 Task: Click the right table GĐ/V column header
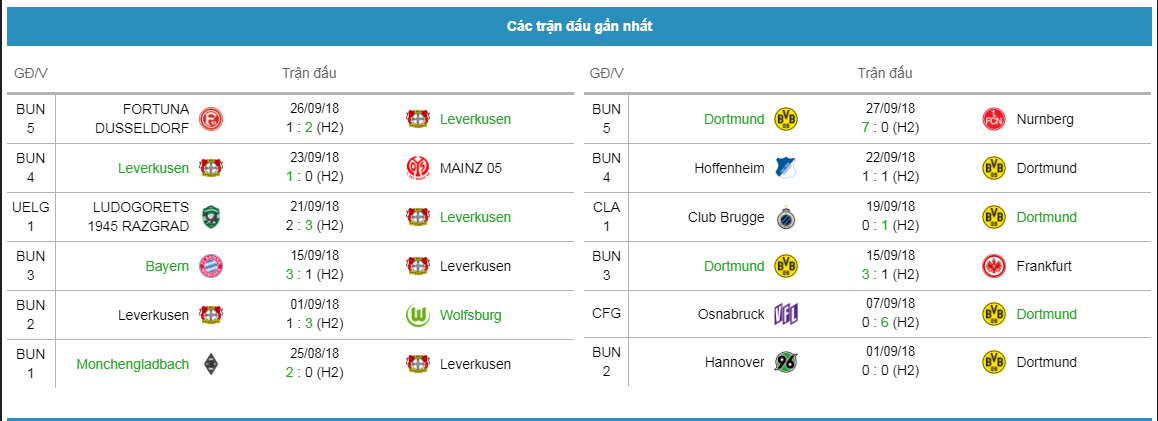pos(606,73)
